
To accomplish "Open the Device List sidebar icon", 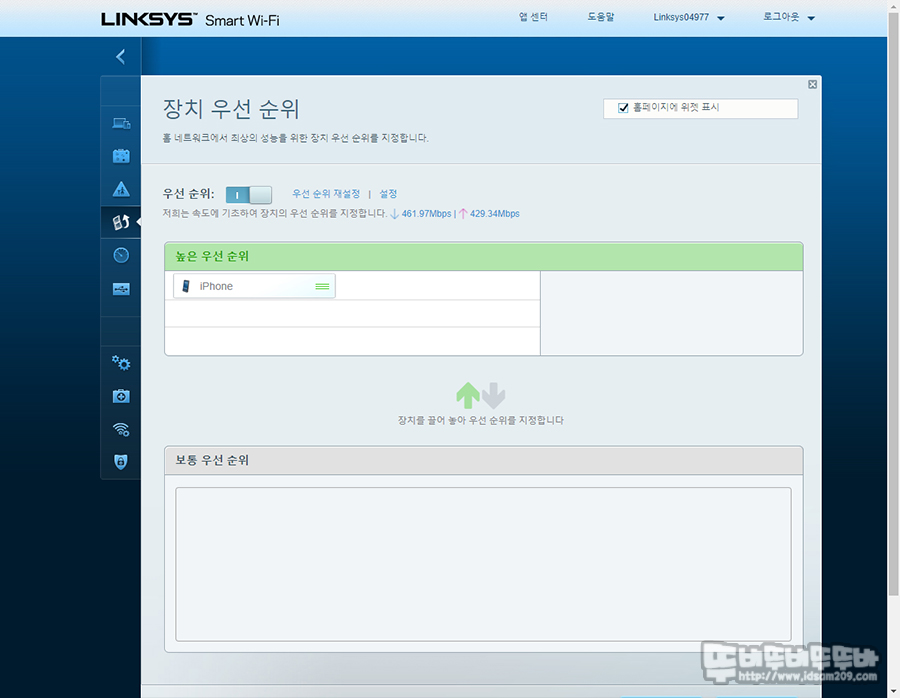I will click(x=121, y=123).
